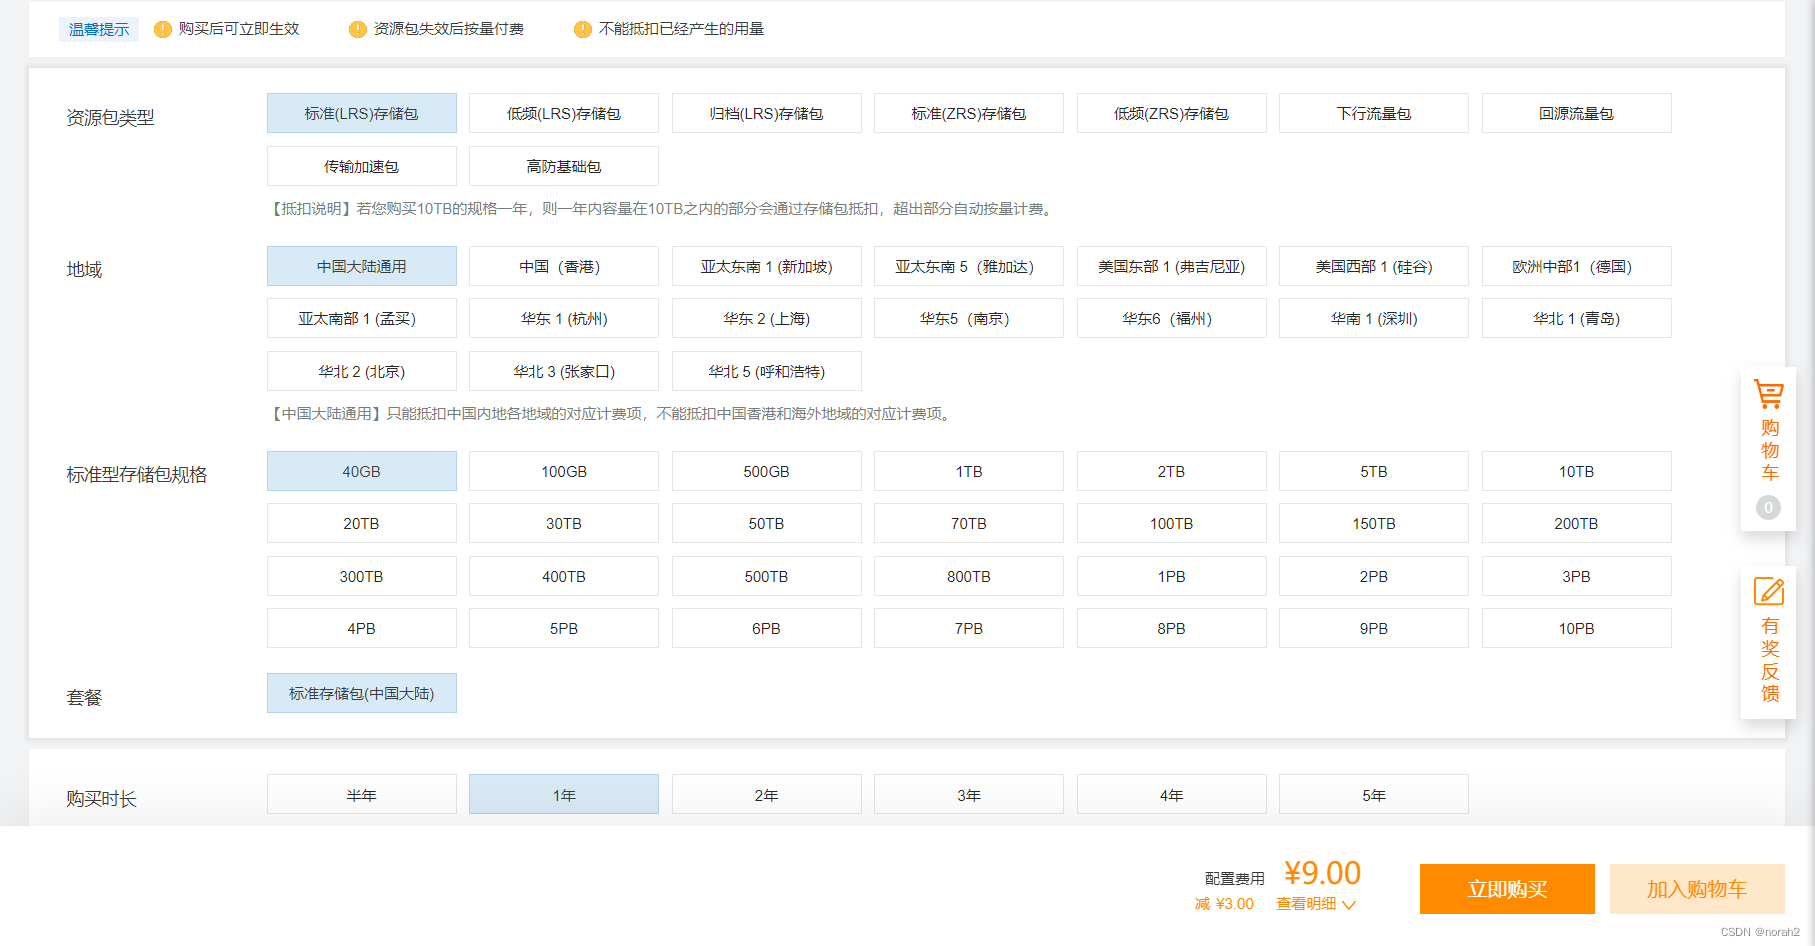Choose region 亚太东南 5（雅加达）
Image resolution: width=1815 pixels, height=946 pixels.
(969, 266)
